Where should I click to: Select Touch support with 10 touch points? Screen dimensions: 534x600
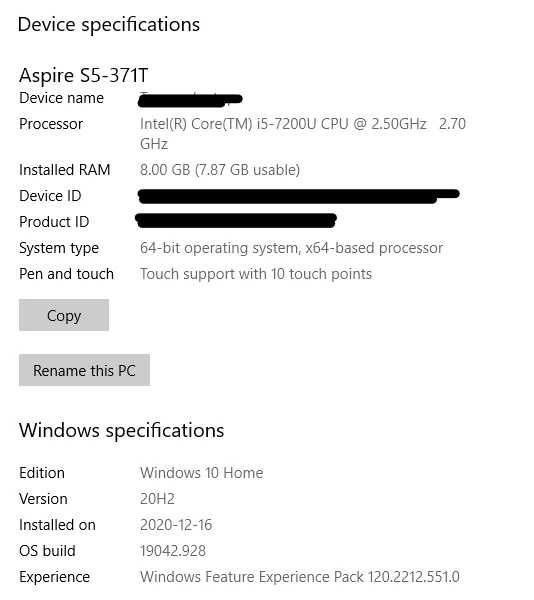tap(256, 274)
